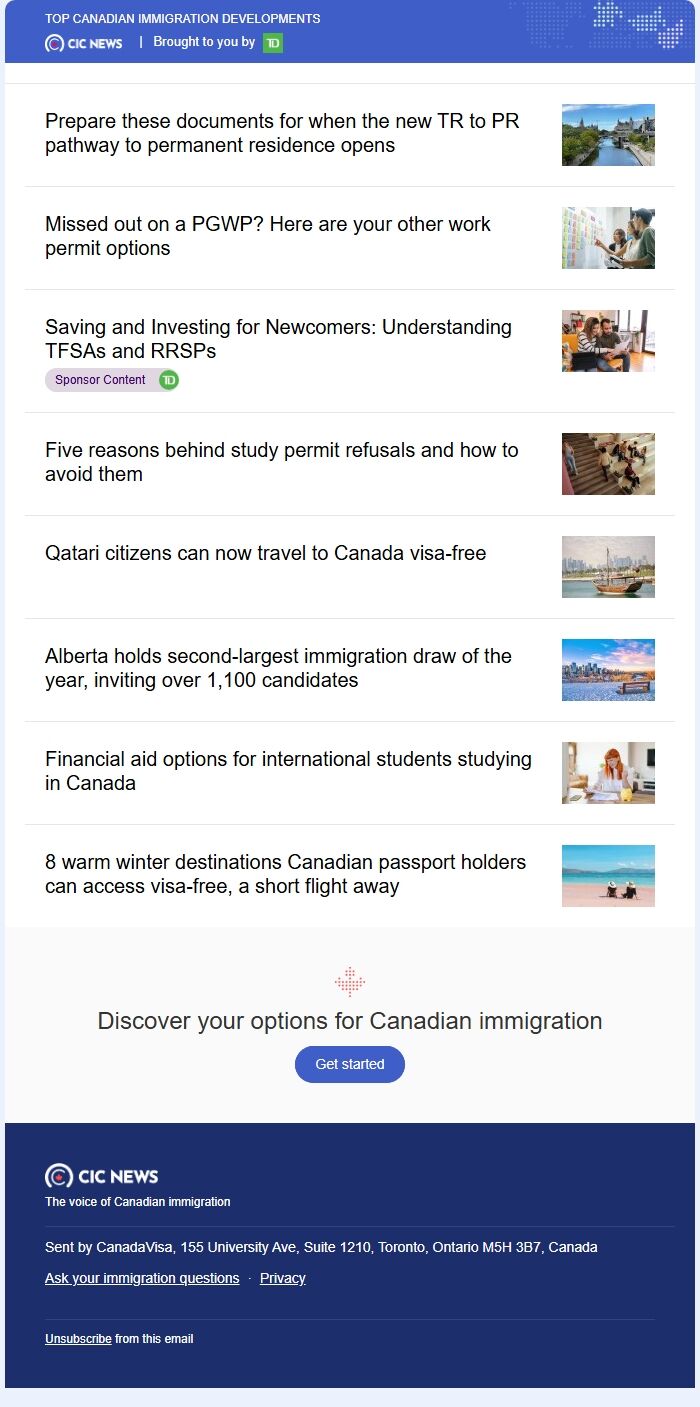Click the river canal thumbnail for the TR article
The height and width of the screenshot is (1407, 700).
608,135
